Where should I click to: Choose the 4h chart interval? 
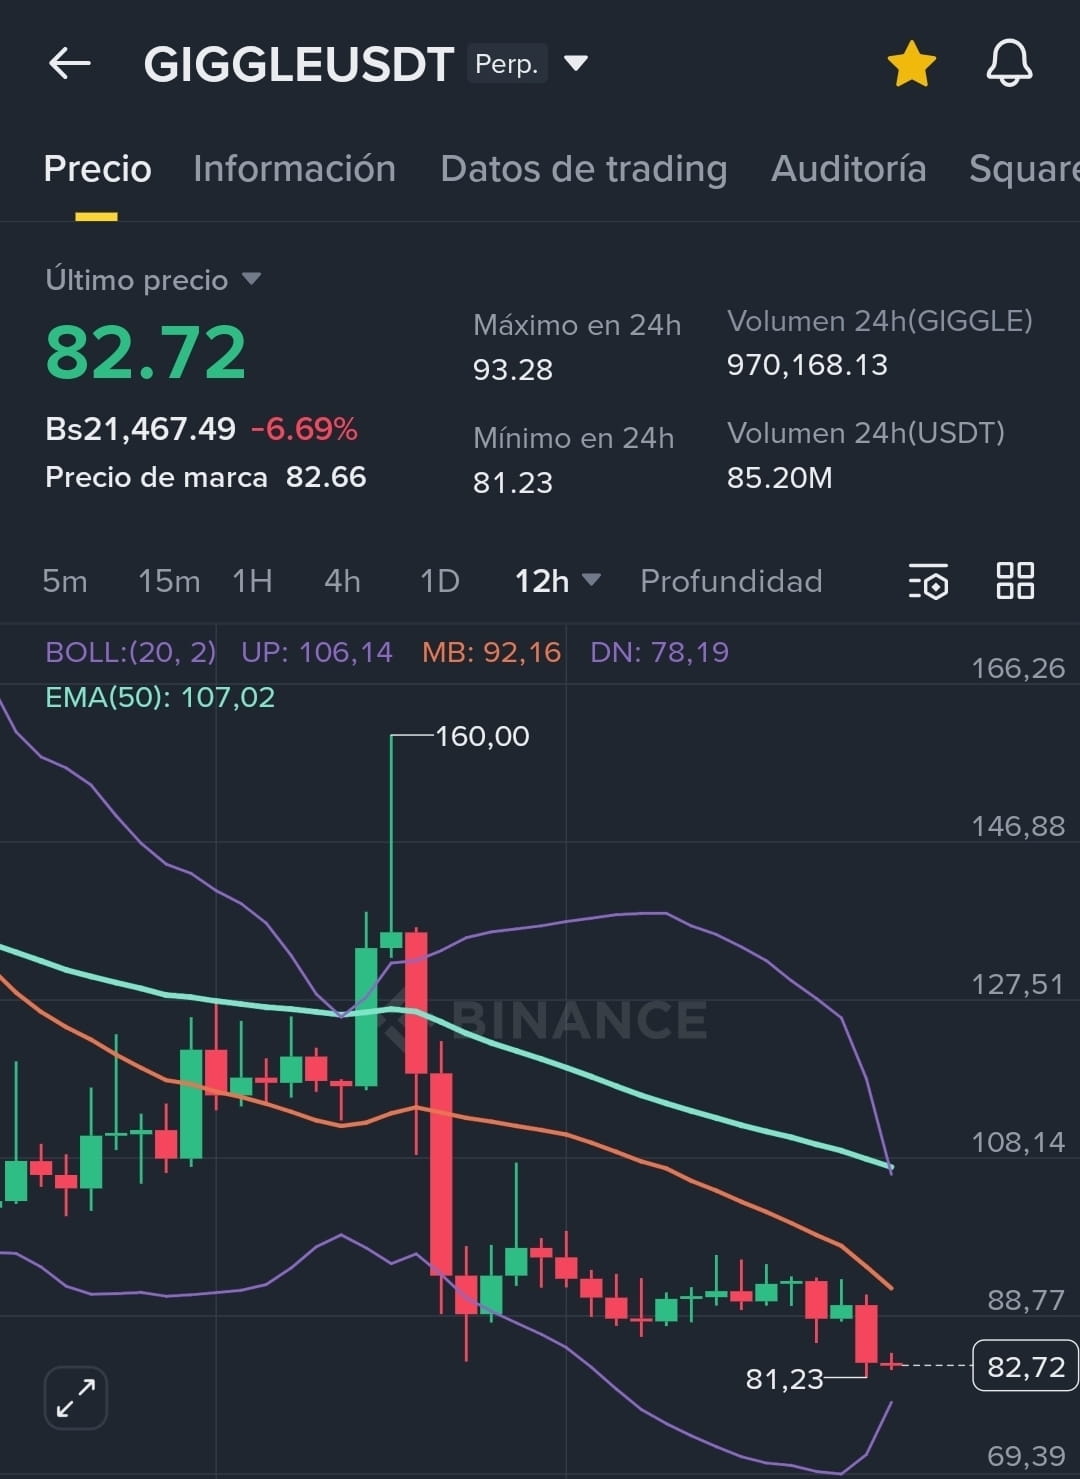(x=342, y=581)
